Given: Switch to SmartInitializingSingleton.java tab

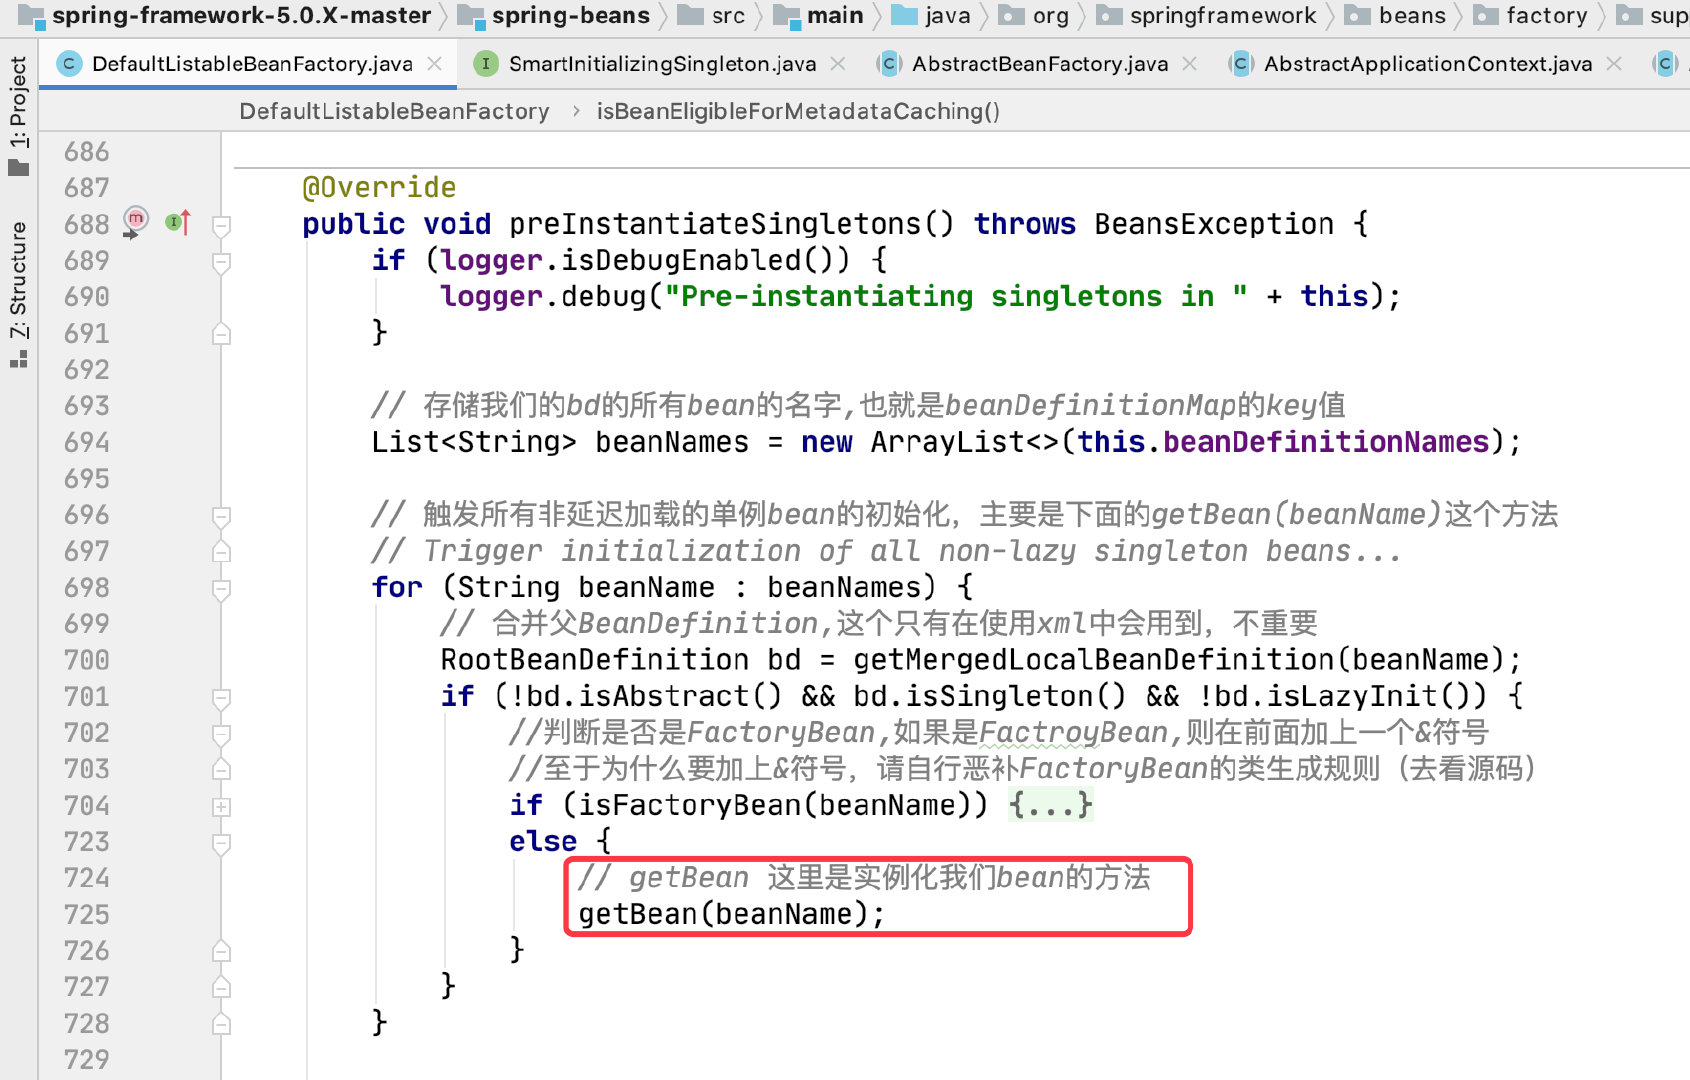Looking at the screenshot, I should coord(662,64).
